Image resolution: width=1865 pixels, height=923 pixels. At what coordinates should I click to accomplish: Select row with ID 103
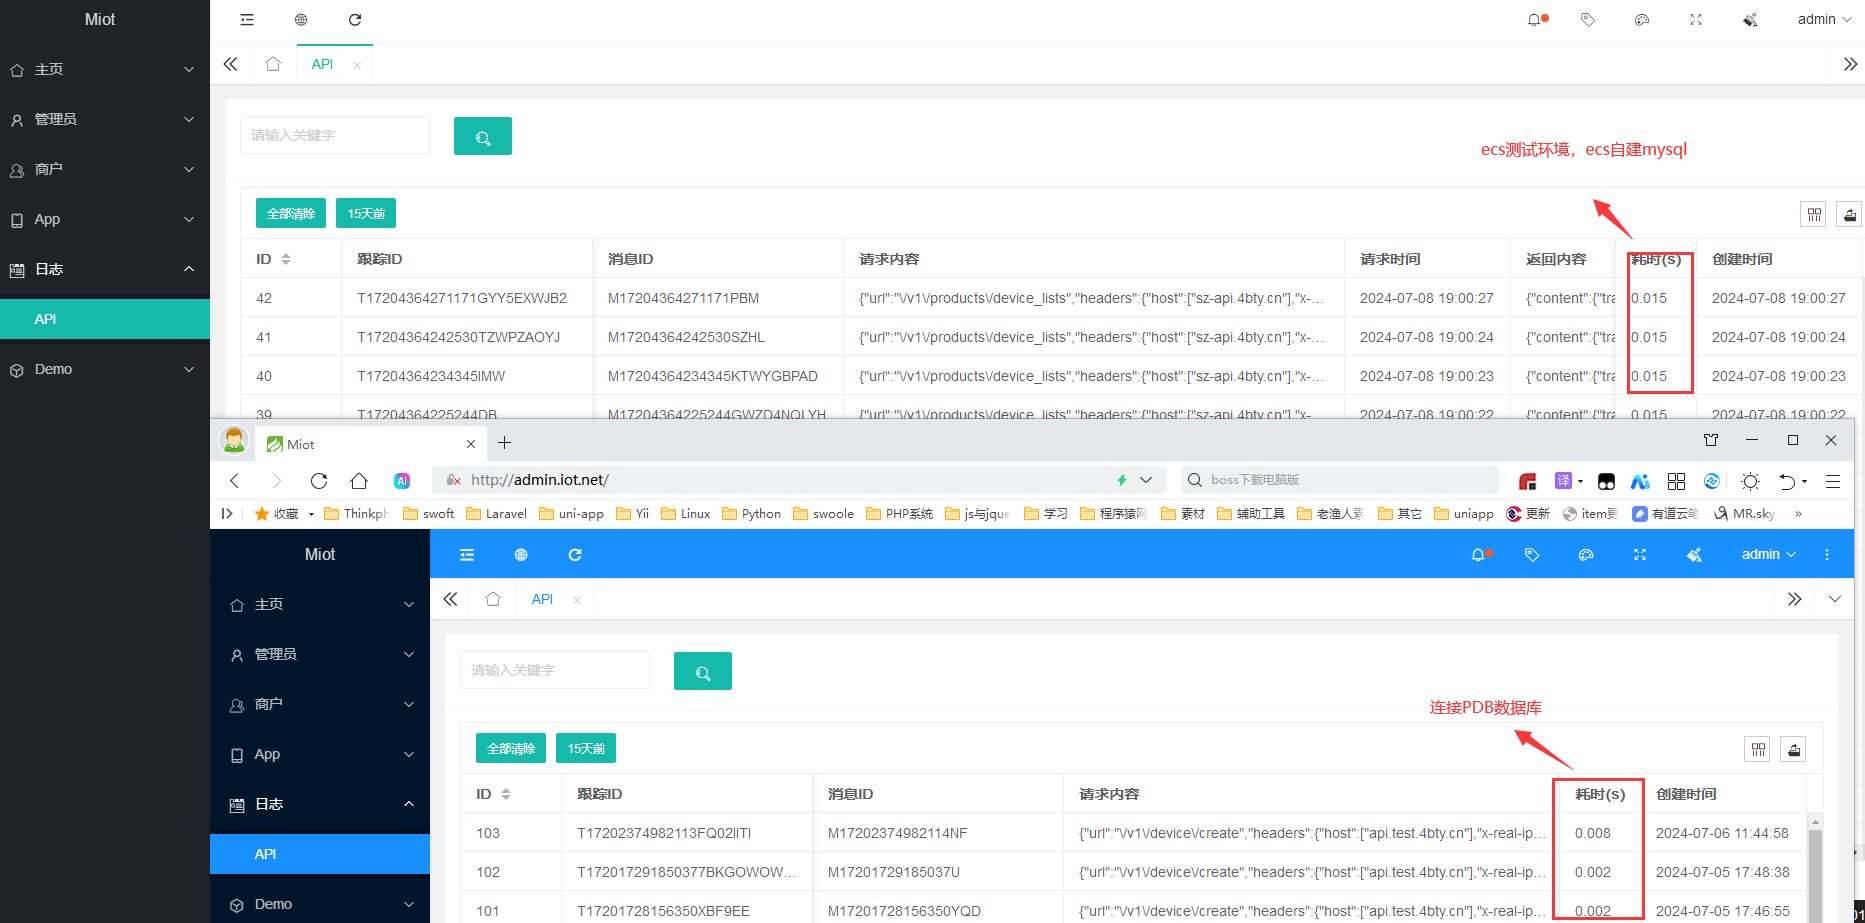pos(1135,833)
